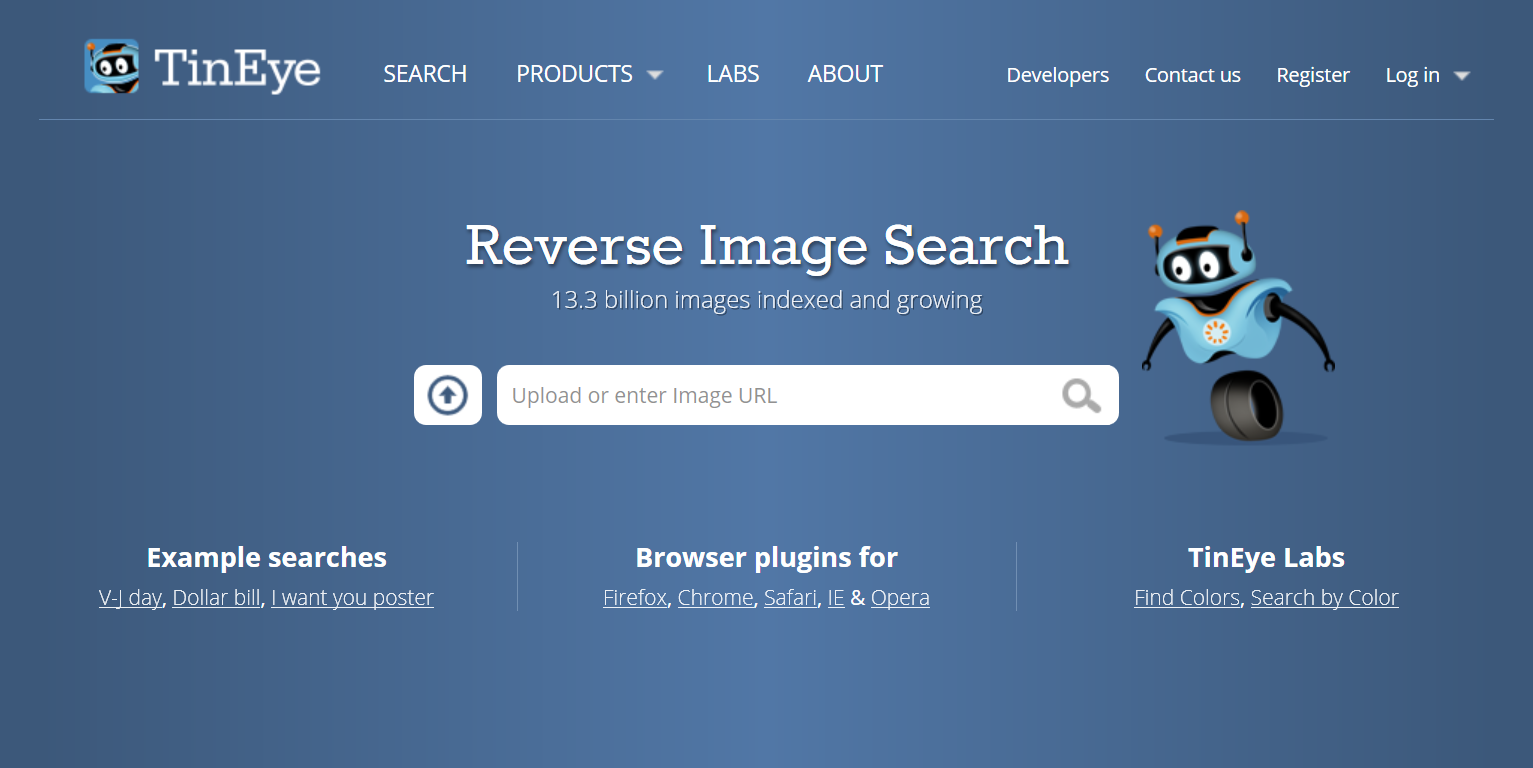Try the V-J day example search
Screen dimensions: 1533x768
click(130, 598)
